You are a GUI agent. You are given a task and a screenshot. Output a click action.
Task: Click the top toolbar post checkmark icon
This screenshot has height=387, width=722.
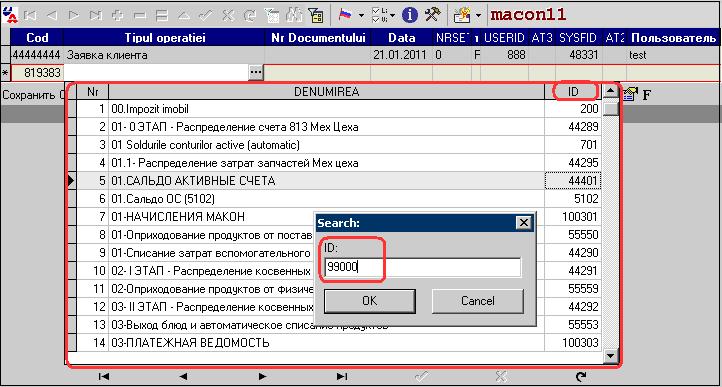[206, 15]
